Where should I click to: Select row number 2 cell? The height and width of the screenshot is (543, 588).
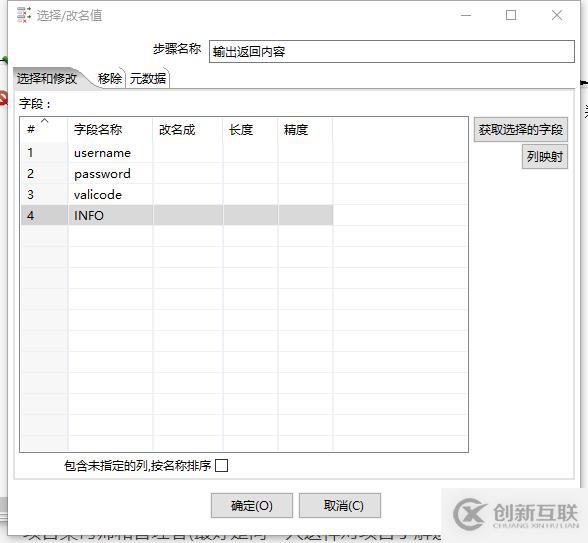(44, 174)
